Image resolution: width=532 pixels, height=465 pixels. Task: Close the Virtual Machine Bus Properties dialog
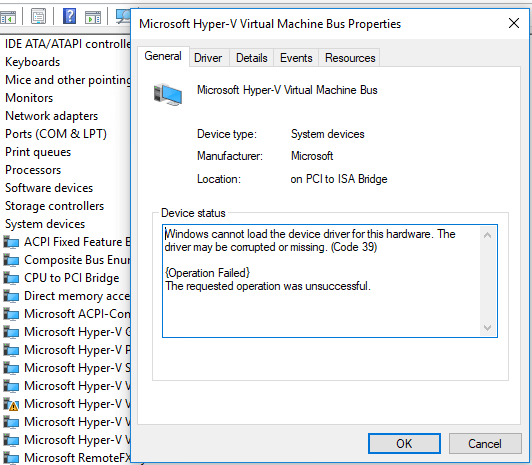514,23
